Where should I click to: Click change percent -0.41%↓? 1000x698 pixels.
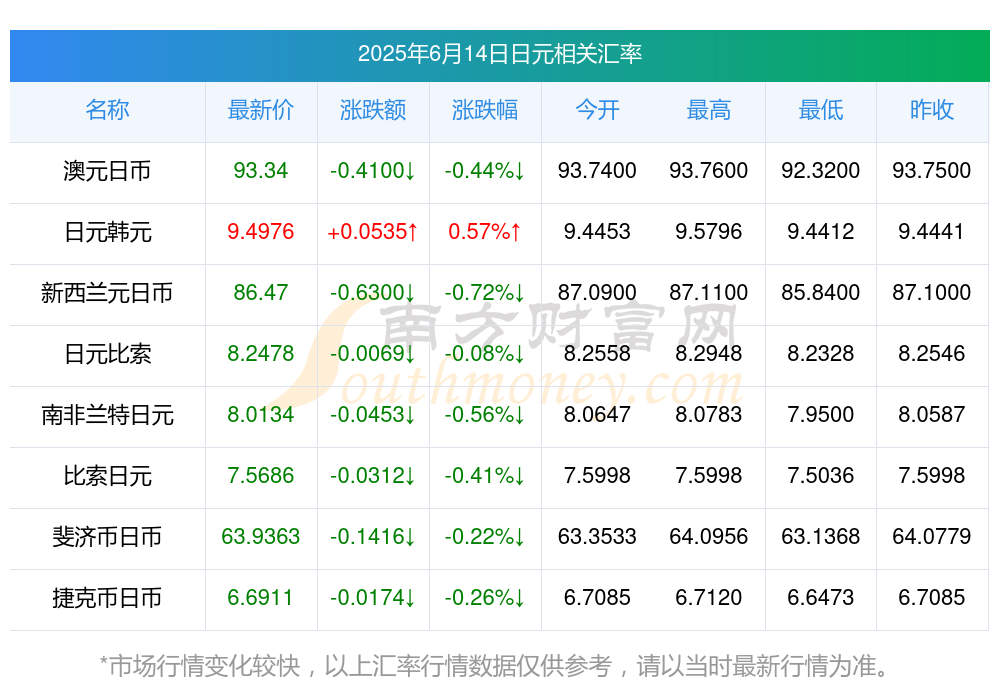[x=485, y=475]
